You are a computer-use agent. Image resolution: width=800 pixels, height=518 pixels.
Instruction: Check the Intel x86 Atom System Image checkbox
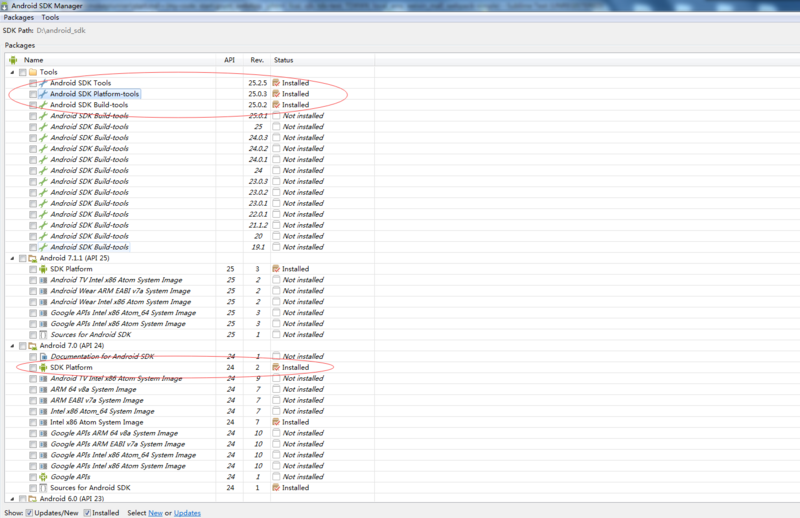(x=33, y=422)
